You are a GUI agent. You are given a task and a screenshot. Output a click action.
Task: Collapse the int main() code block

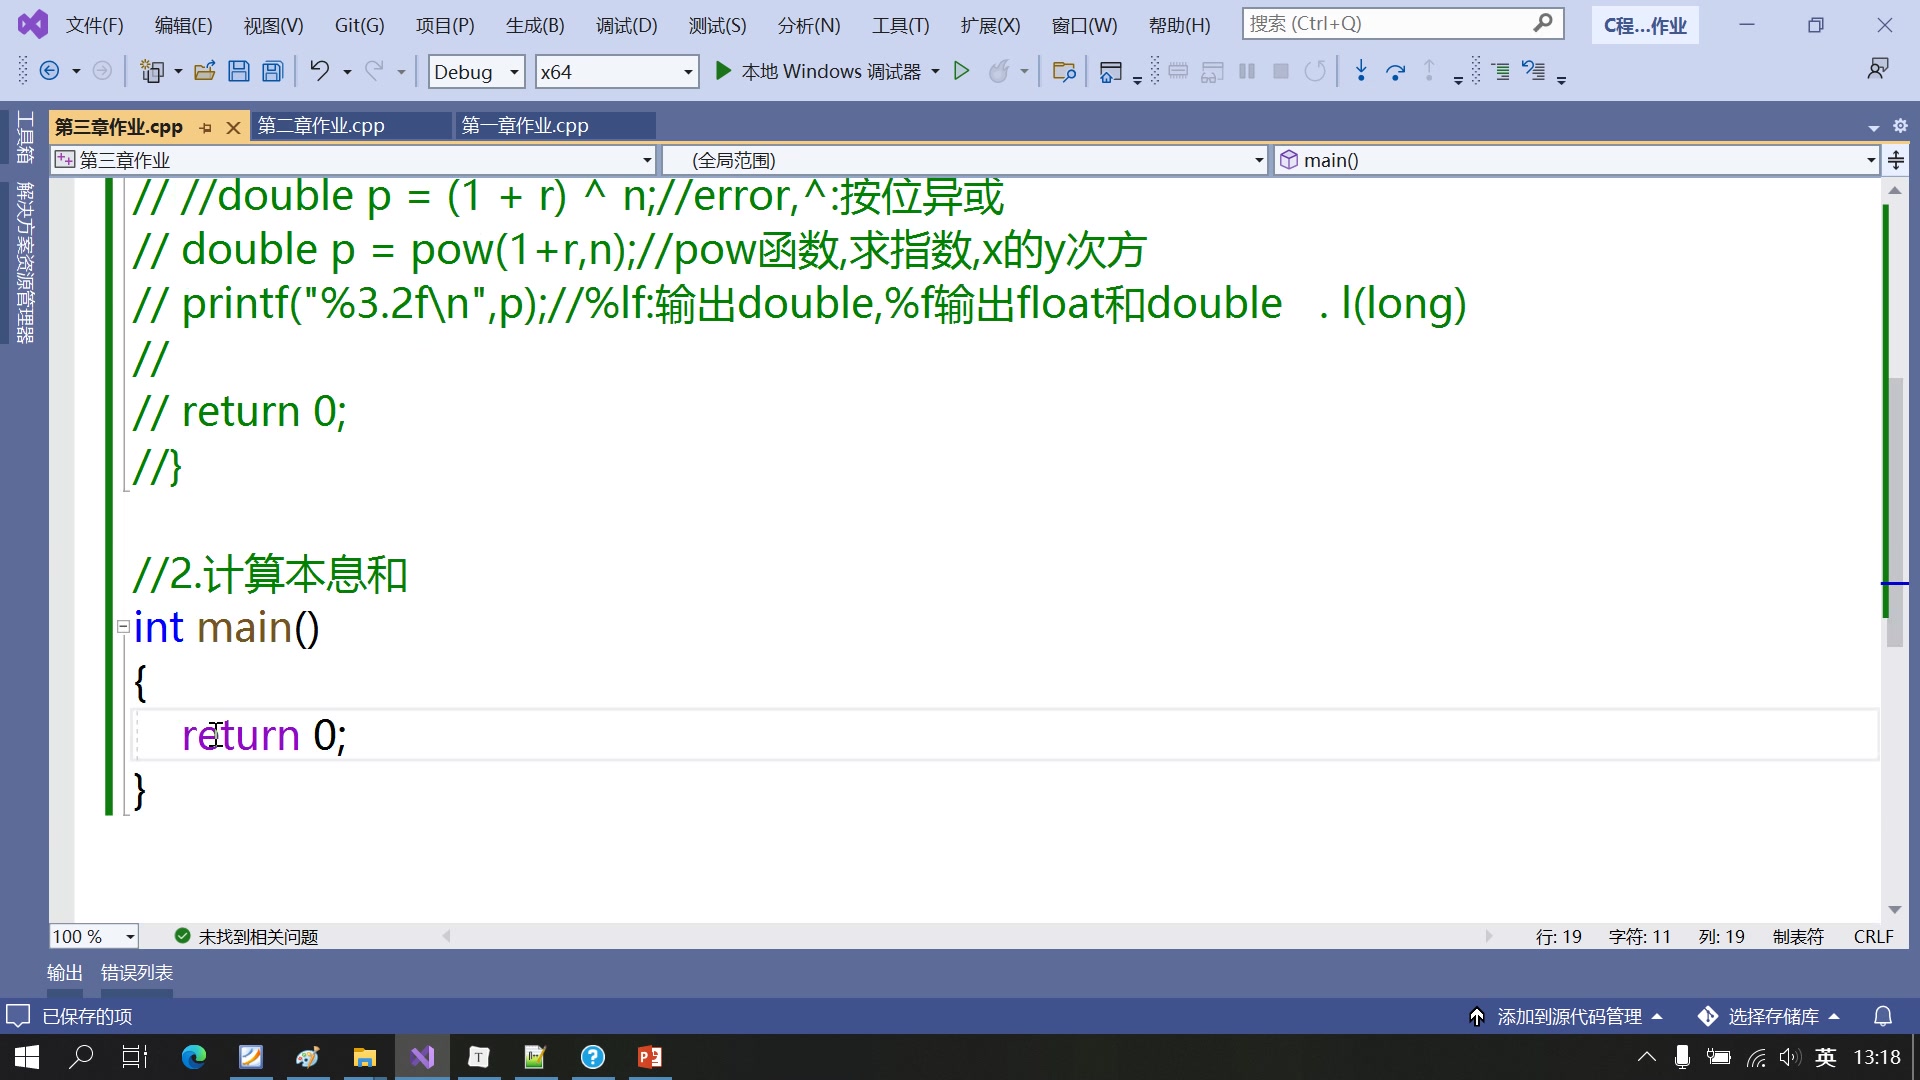123,627
